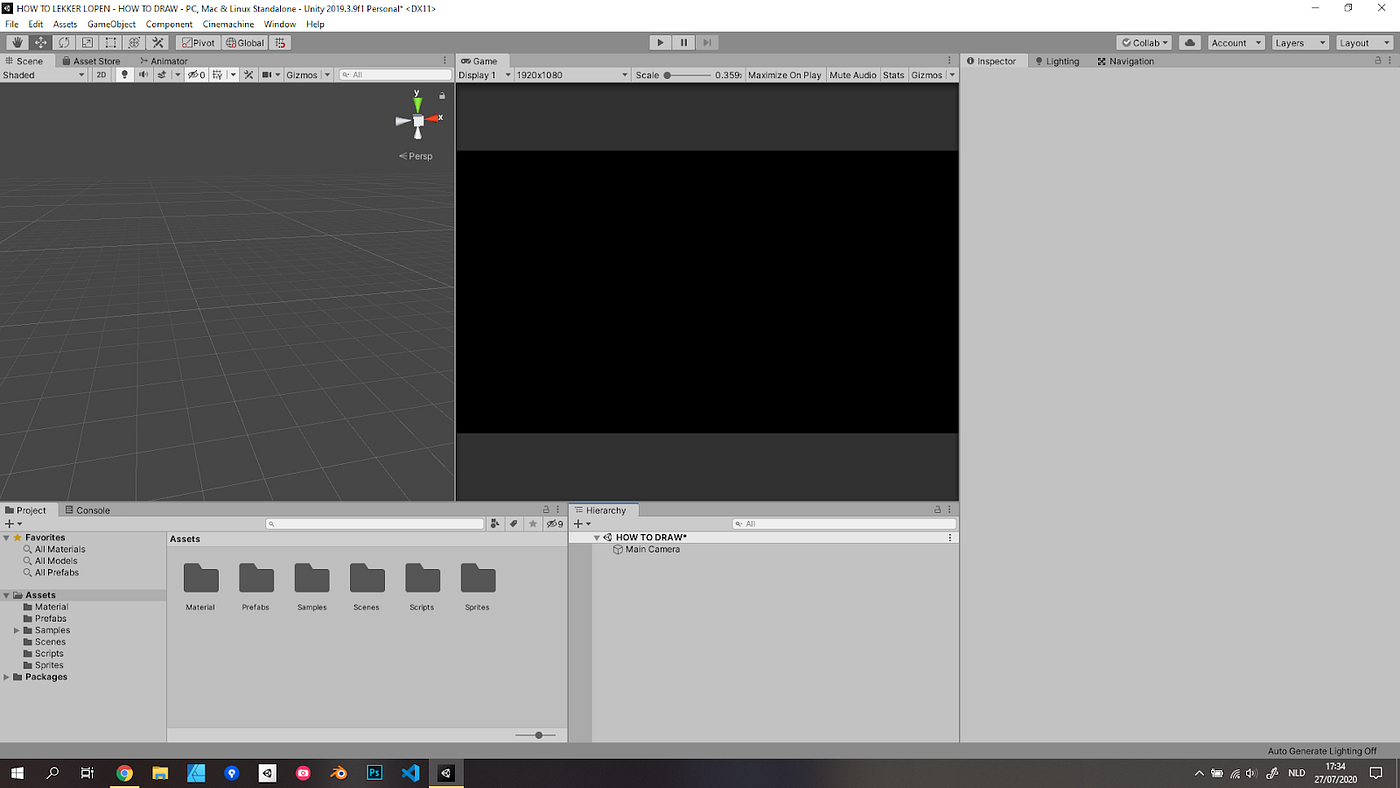This screenshot has height=788, width=1400.
Task: Select the Rotate tool
Action: [x=64, y=43]
